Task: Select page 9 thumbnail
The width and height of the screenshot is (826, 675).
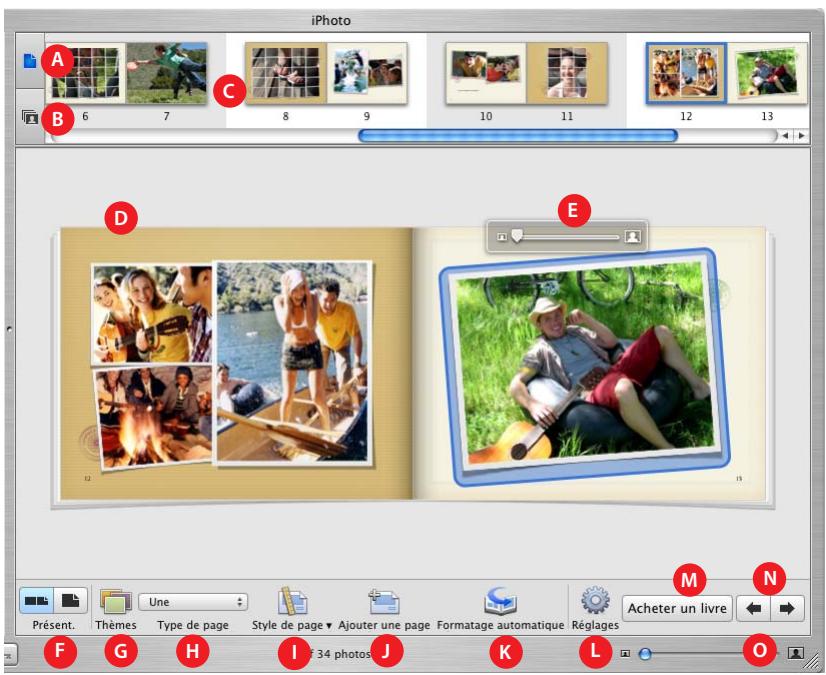Action: pyautogui.click(x=367, y=73)
